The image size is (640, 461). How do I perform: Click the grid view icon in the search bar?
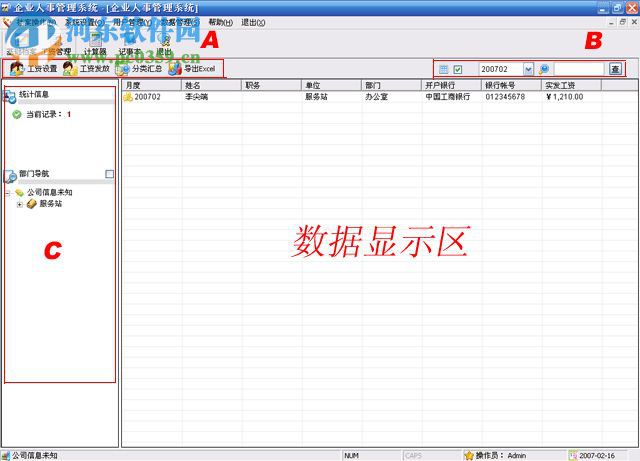[x=444, y=69]
